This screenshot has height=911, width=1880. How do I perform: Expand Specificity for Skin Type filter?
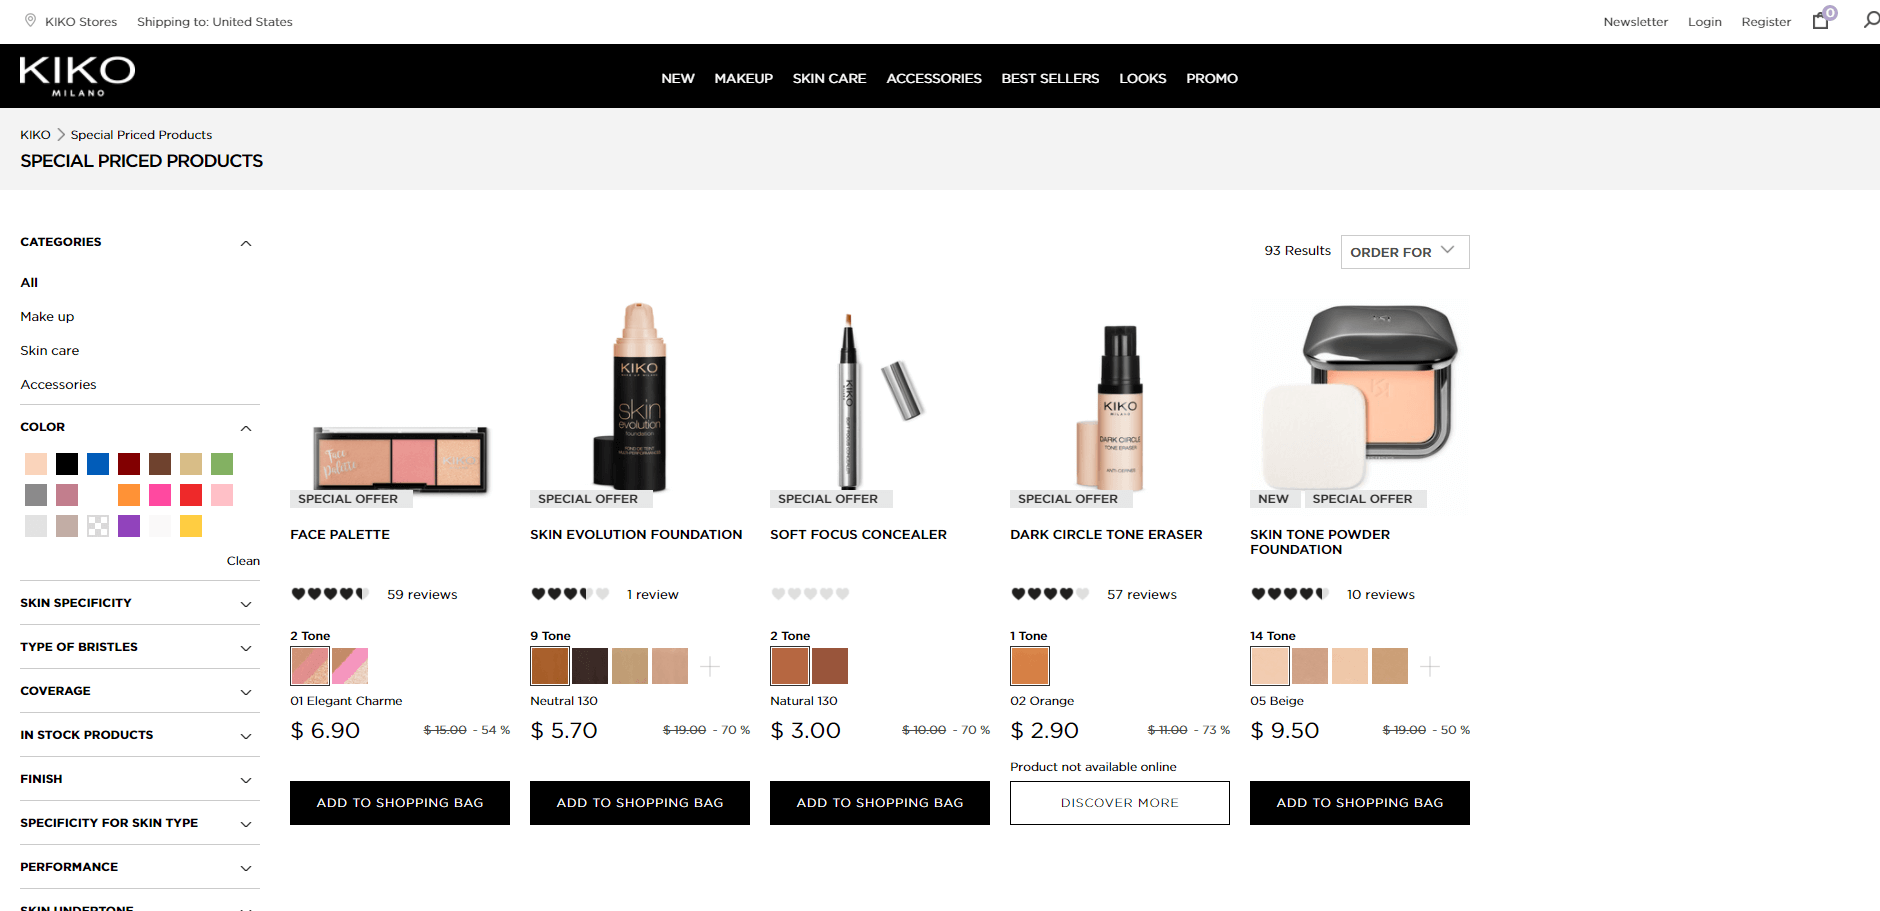click(246, 824)
